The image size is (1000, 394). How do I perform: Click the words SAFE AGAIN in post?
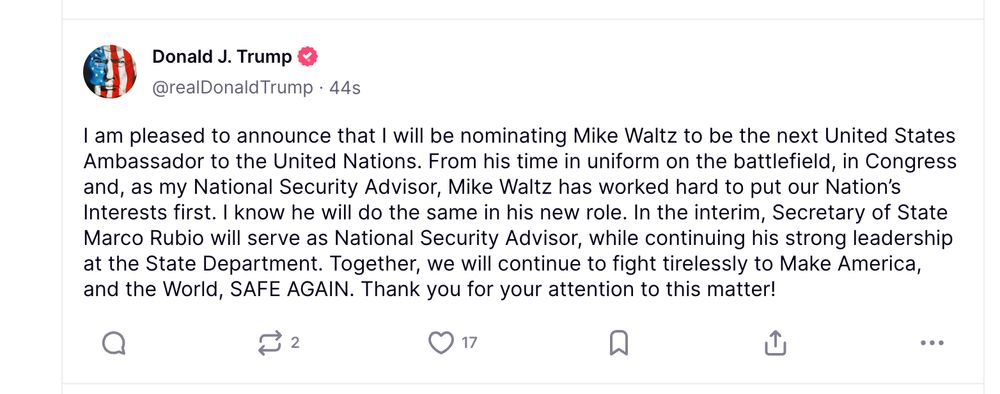point(291,290)
